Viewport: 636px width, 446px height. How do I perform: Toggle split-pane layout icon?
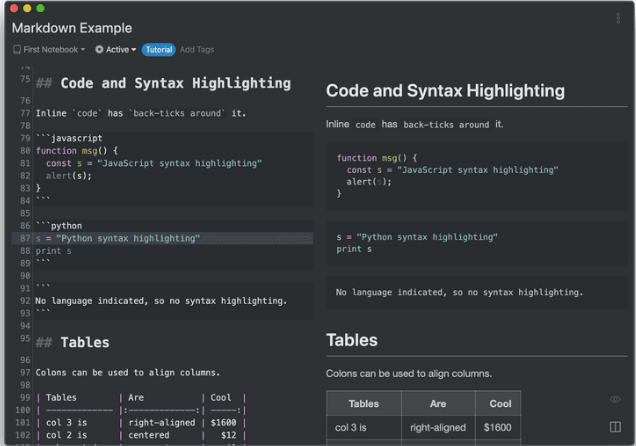point(615,427)
